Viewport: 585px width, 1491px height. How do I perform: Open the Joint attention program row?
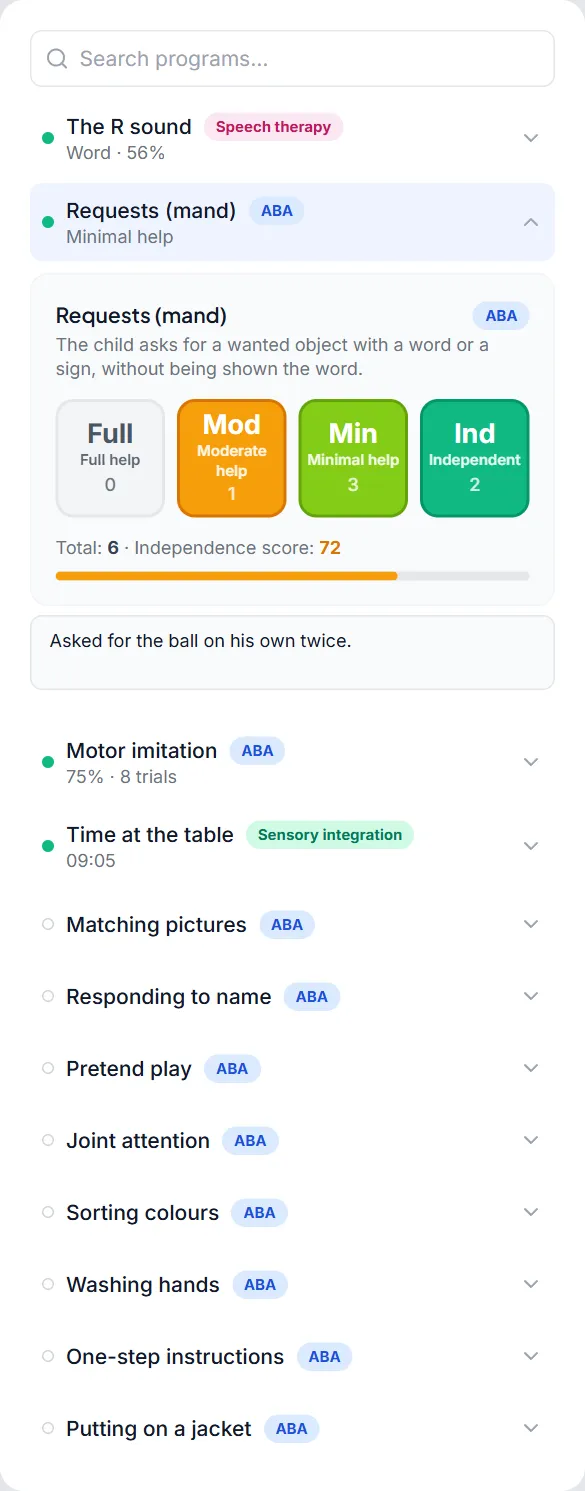[292, 1140]
